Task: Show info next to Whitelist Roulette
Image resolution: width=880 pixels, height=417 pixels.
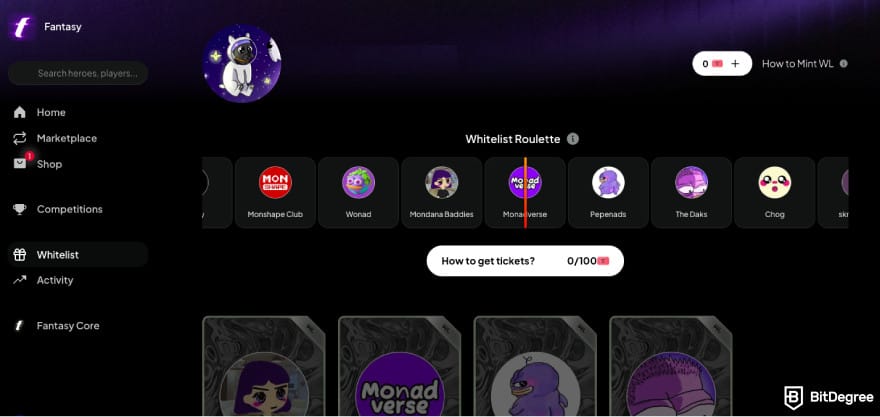Action: click(x=572, y=139)
